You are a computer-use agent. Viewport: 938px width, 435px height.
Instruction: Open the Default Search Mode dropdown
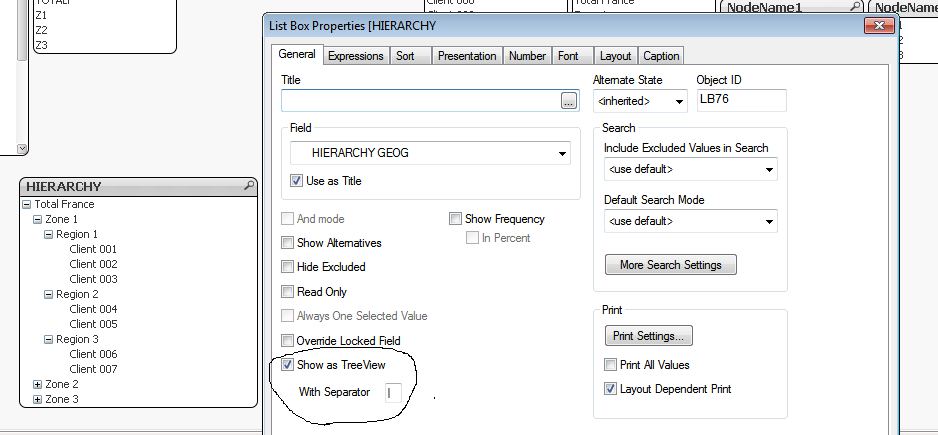pos(768,221)
